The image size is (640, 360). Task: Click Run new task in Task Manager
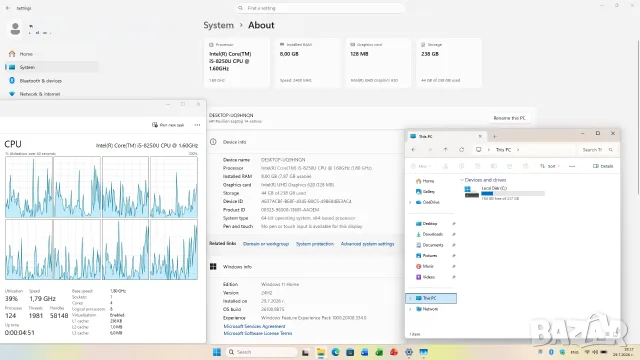coord(168,125)
